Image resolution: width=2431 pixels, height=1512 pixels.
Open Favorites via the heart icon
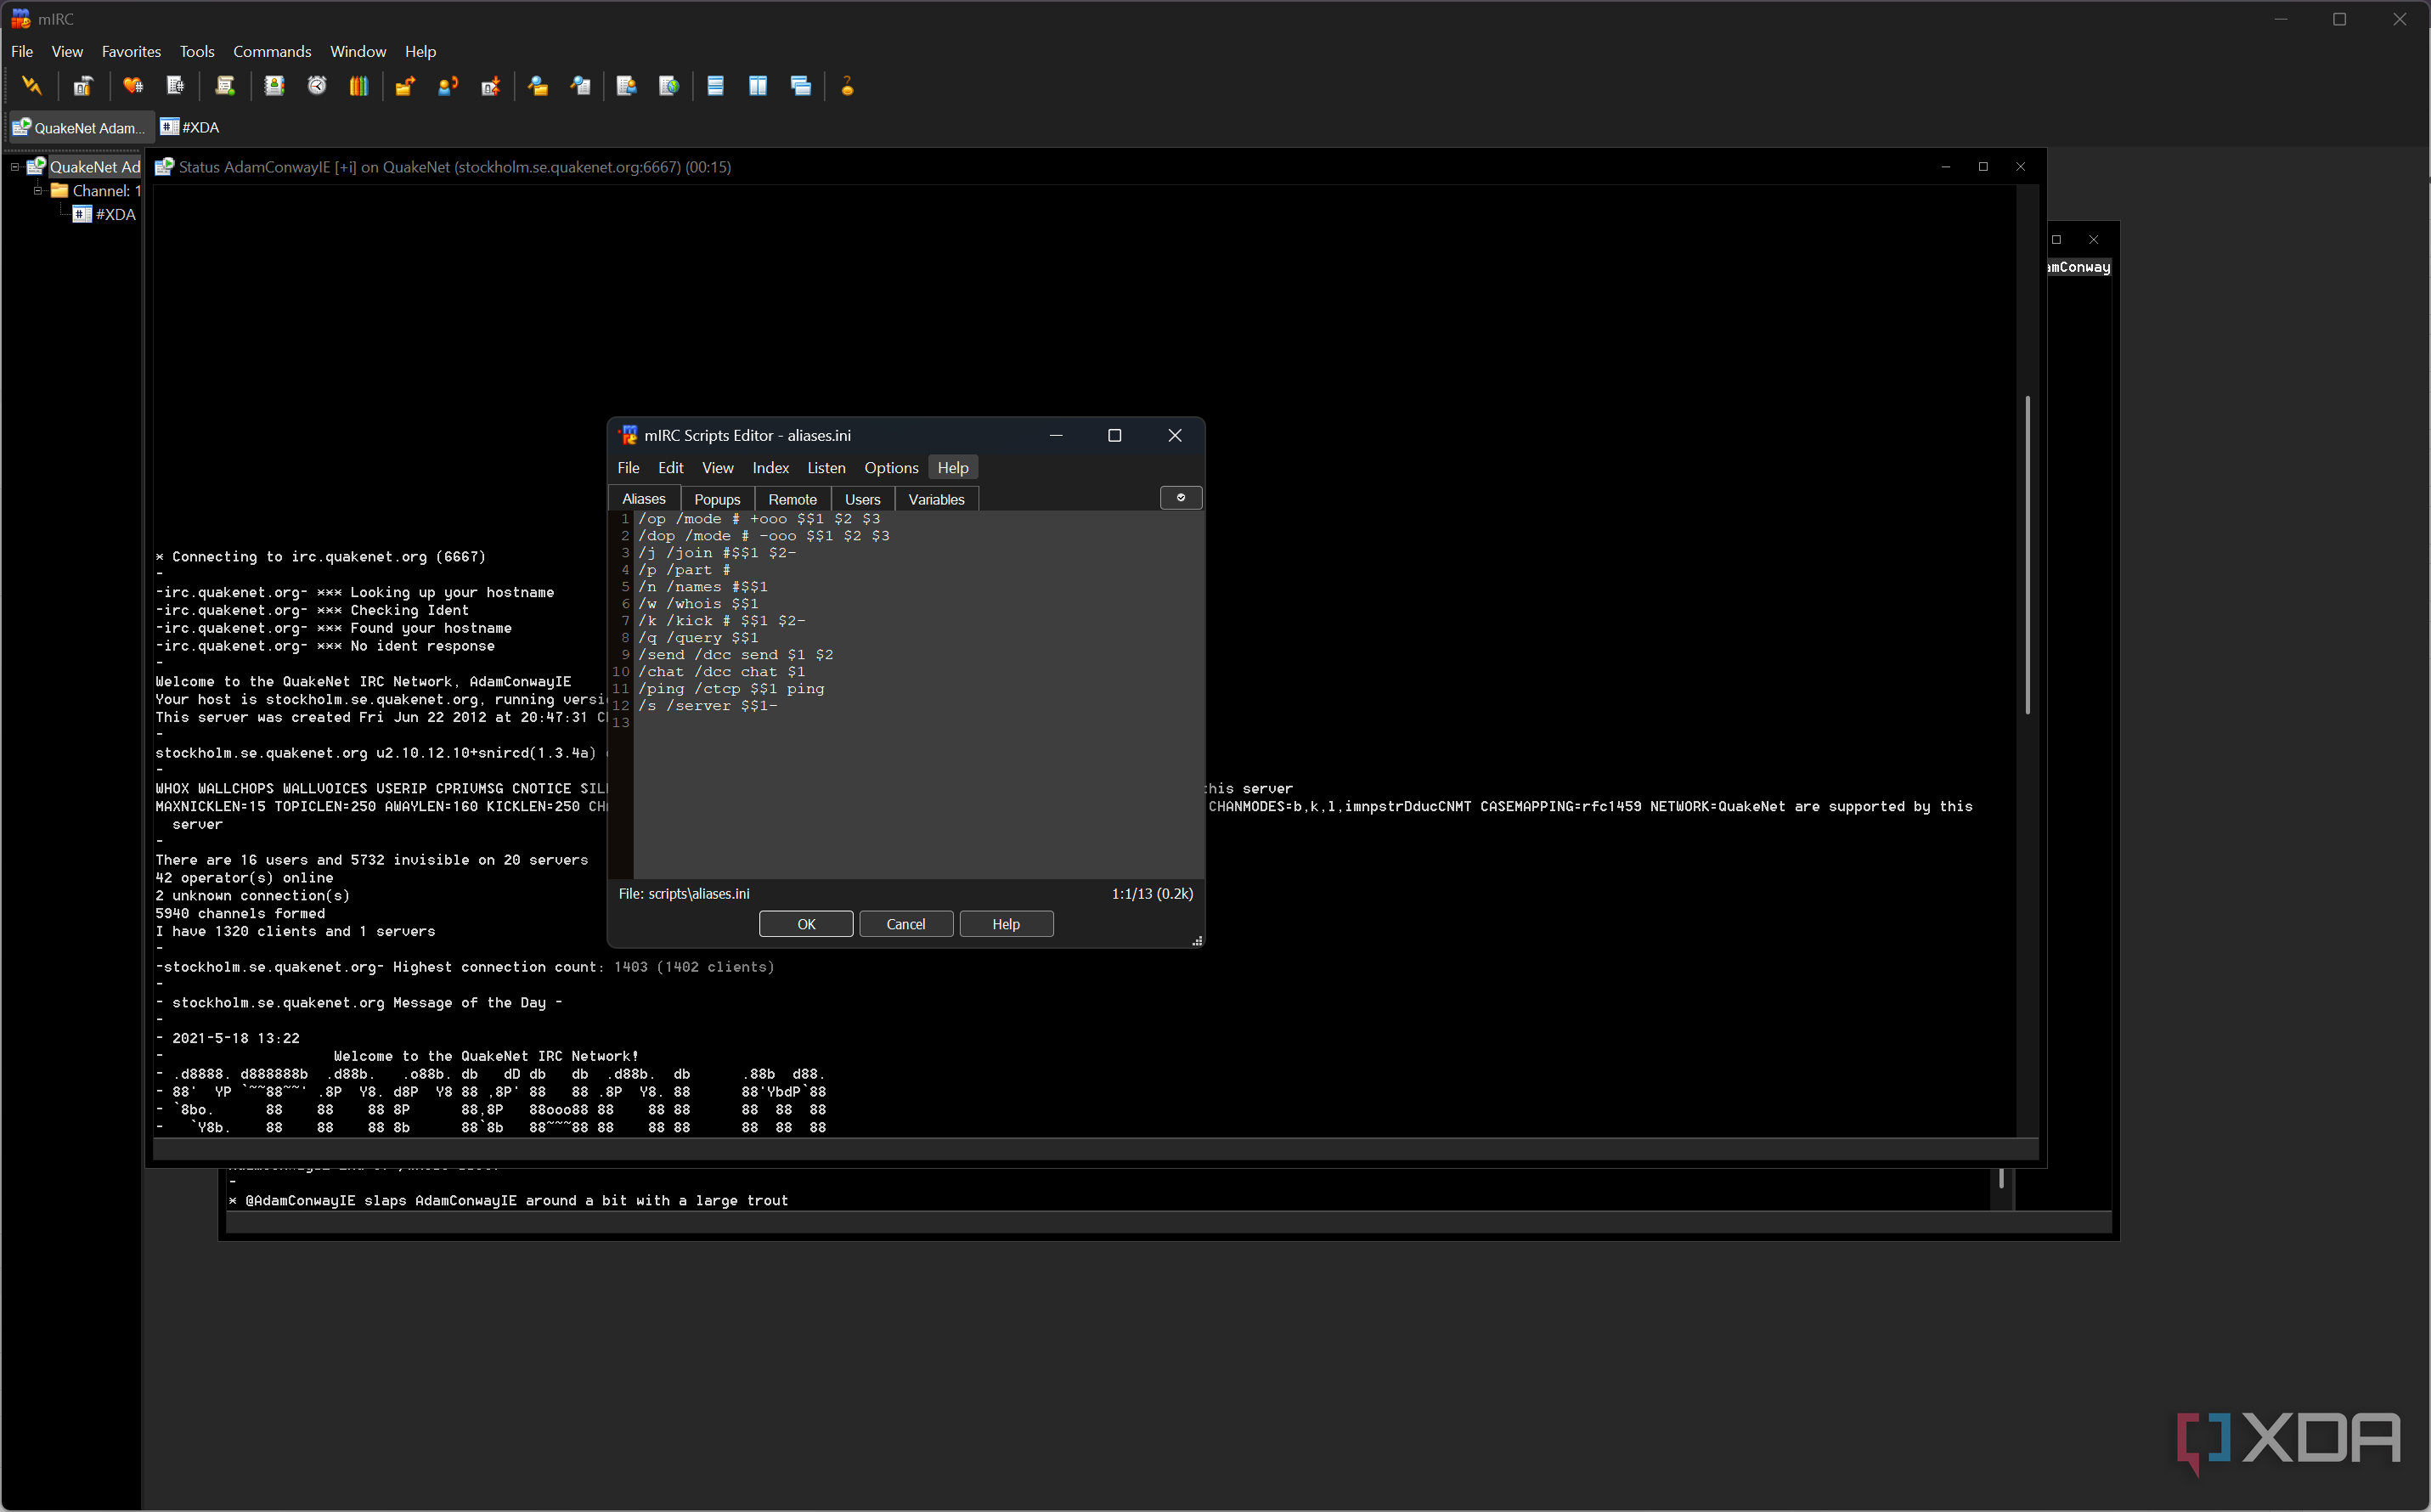coord(133,86)
